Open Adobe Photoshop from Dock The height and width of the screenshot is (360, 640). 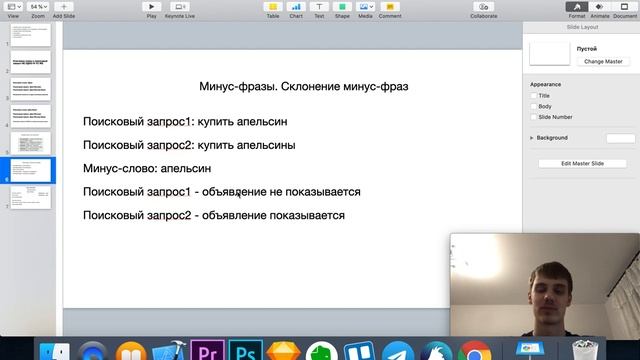point(245,350)
